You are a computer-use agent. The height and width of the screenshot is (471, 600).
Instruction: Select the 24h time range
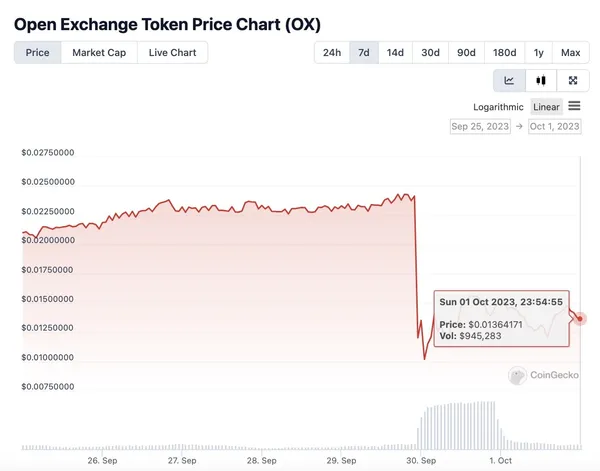pos(331,52)
